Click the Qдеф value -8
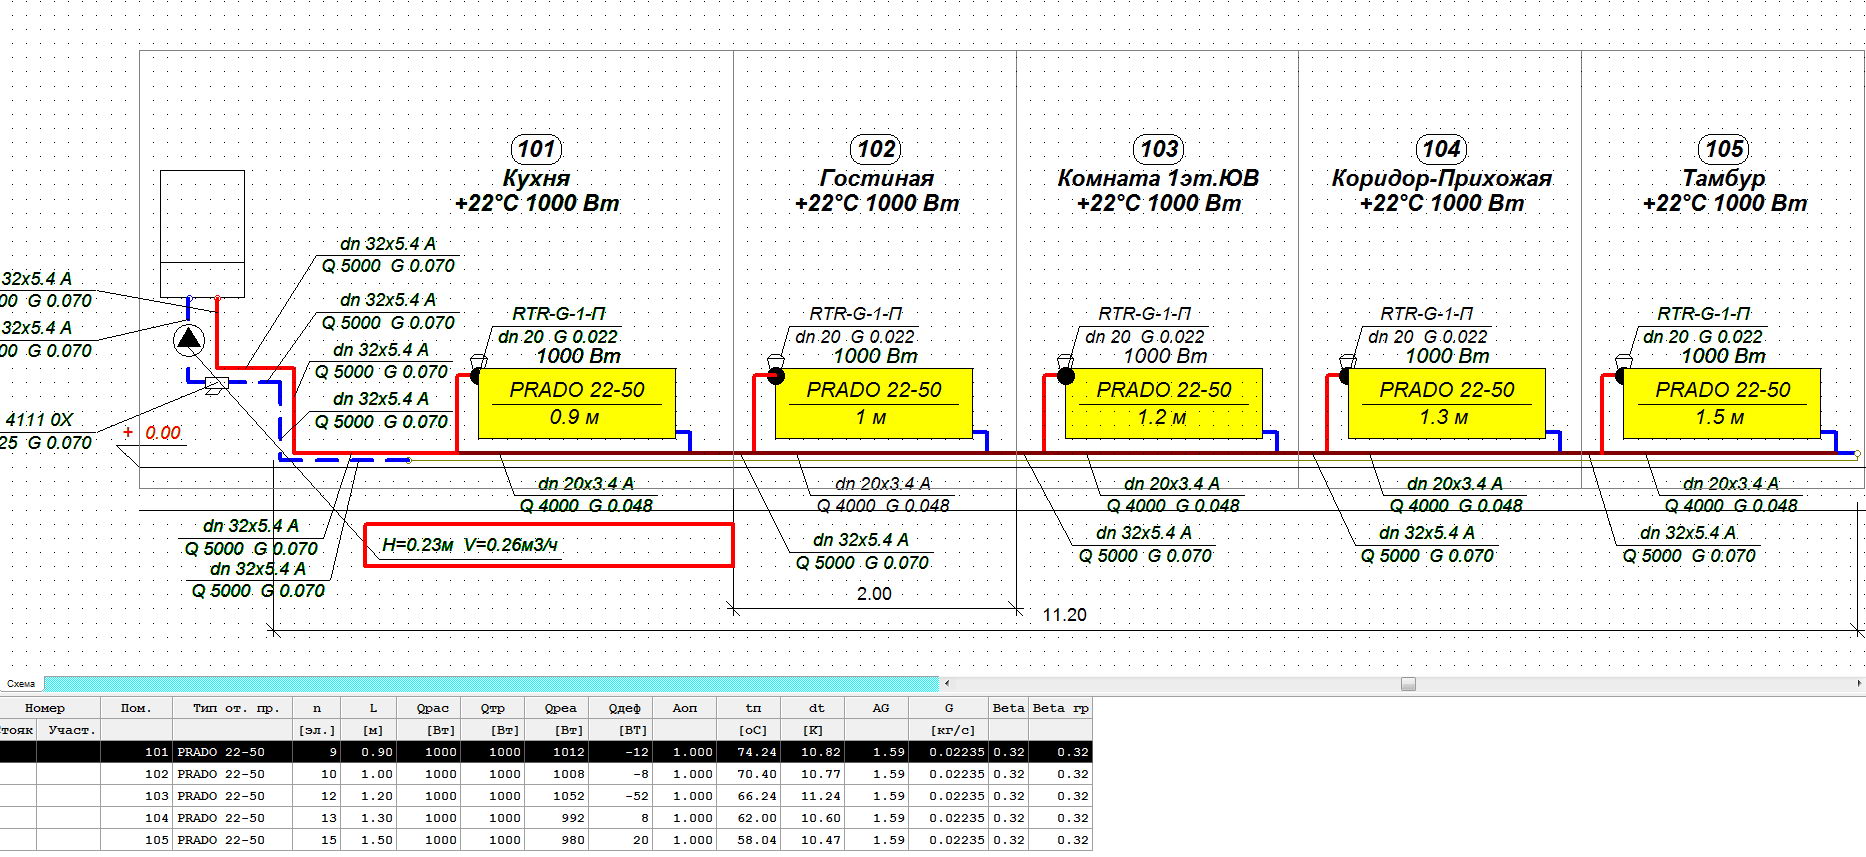 641,774
